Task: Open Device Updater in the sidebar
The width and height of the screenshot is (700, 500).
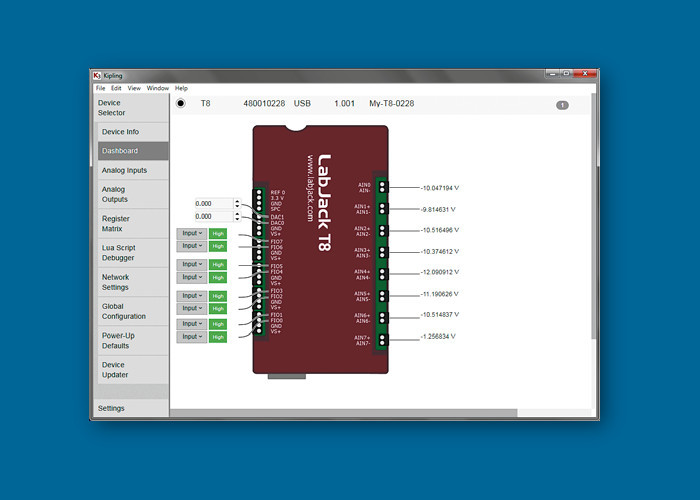Action: pos(133,370)
